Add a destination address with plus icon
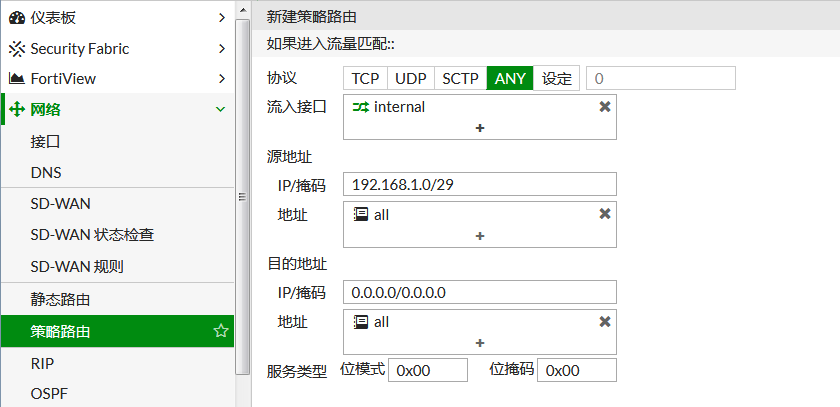The height and width of the screenshot is (407, 840). click(x=480, y=343)
